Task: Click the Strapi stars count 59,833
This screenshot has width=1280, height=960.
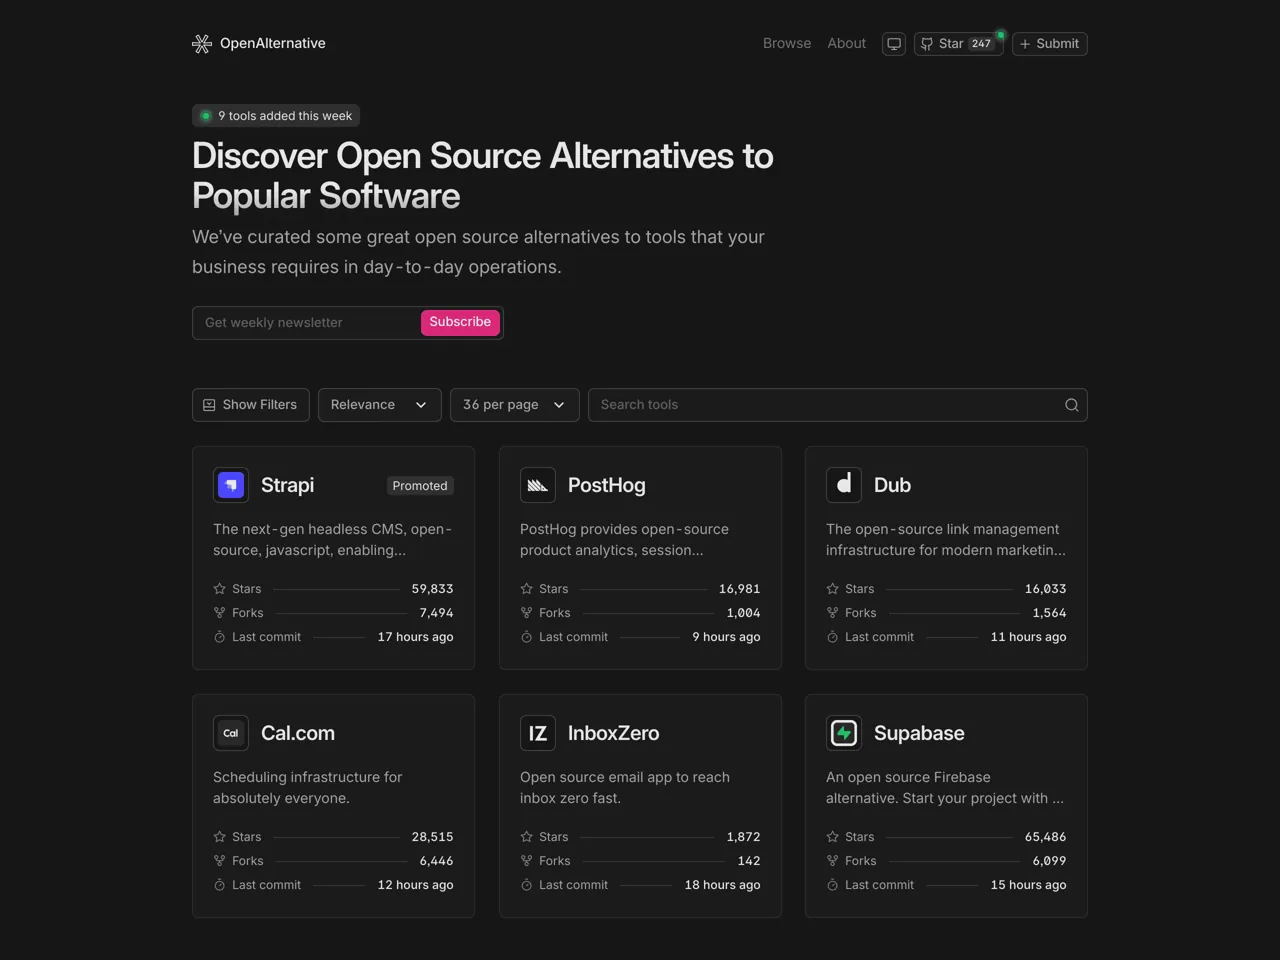Action: 432,589
